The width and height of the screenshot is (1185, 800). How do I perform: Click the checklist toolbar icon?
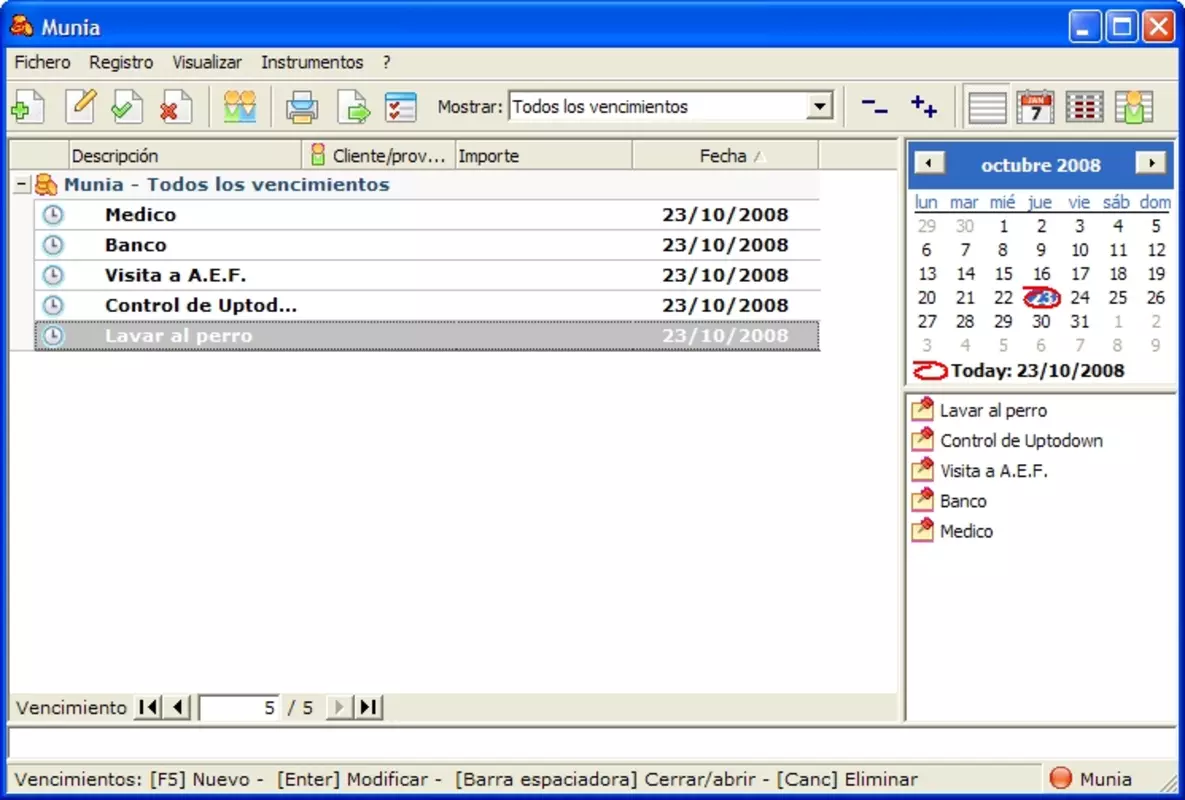tap(400, 107)
